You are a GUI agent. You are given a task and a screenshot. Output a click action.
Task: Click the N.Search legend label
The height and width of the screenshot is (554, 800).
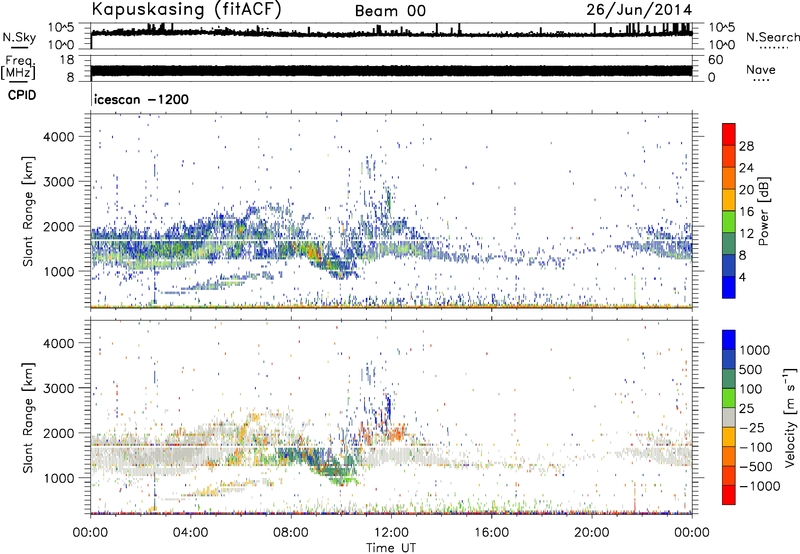coord(773,37)
